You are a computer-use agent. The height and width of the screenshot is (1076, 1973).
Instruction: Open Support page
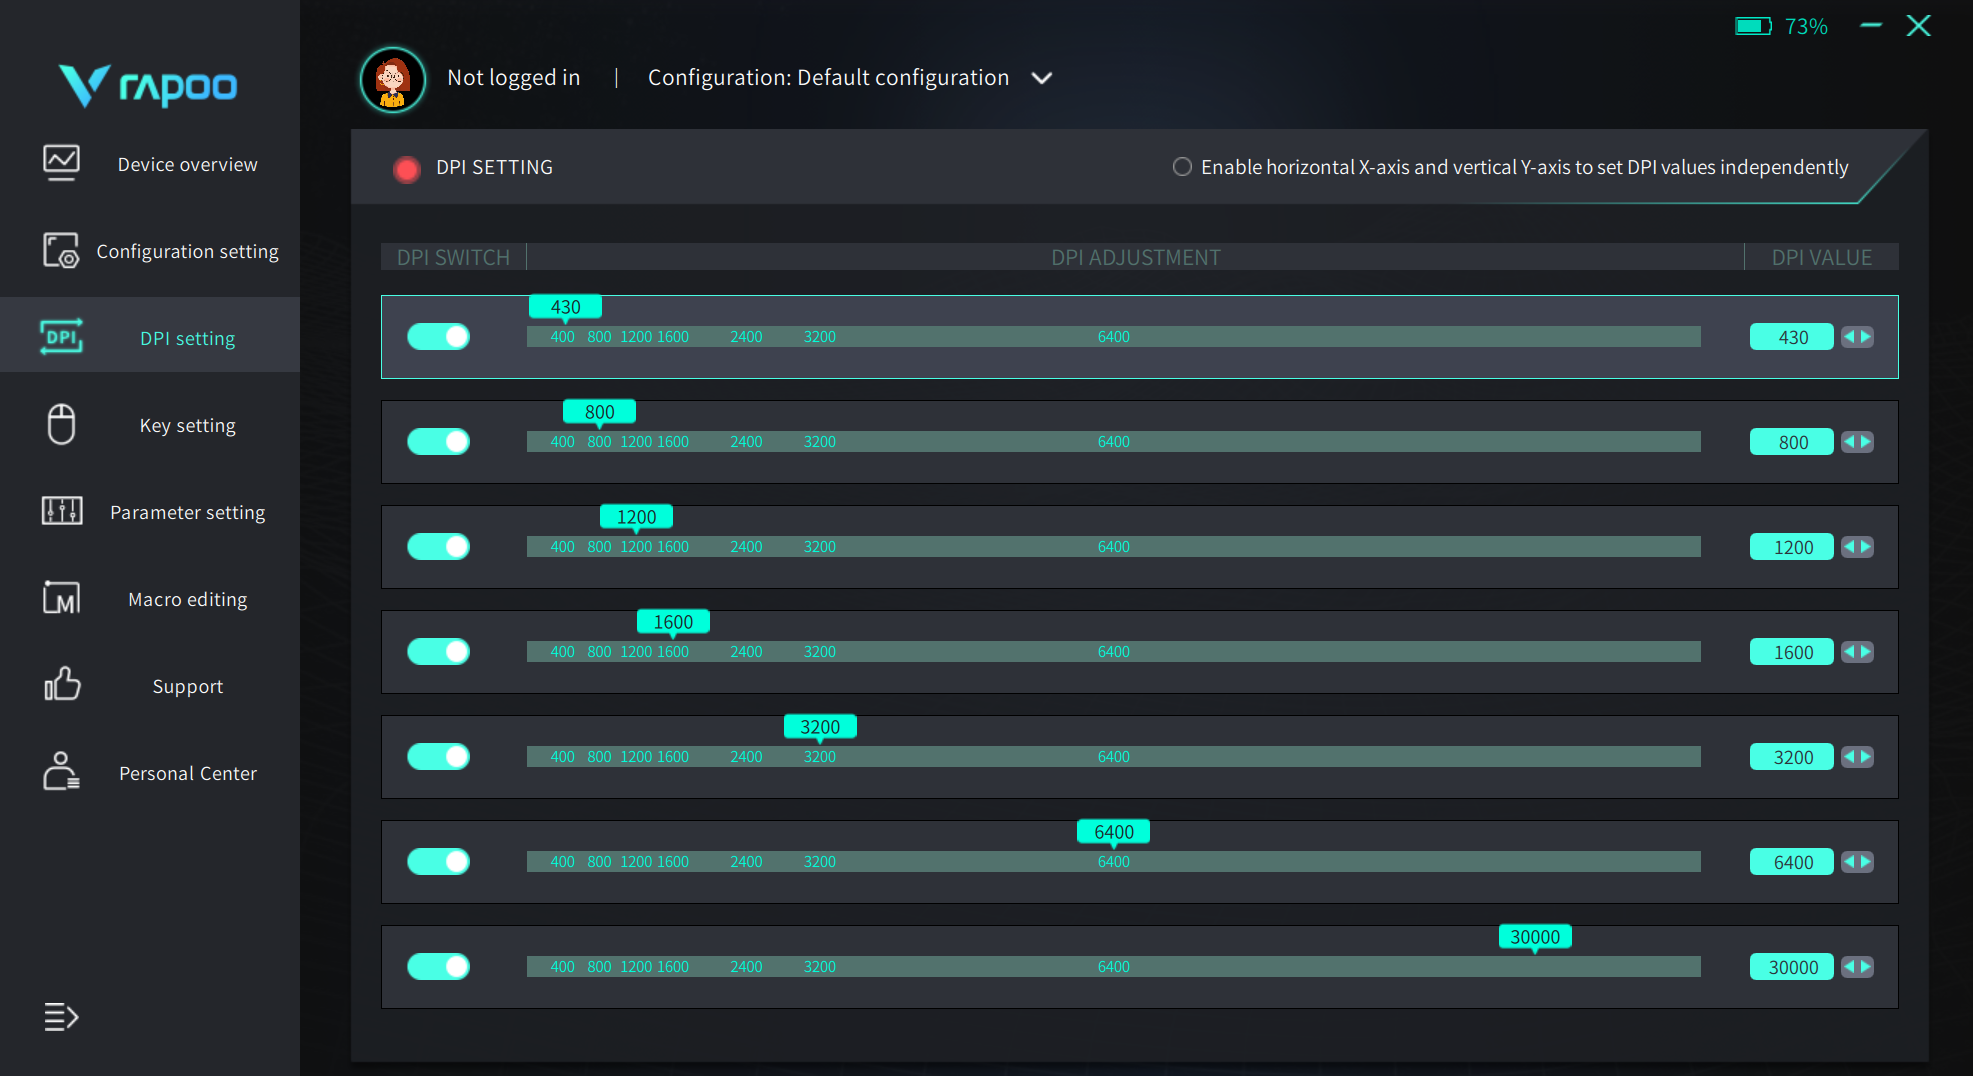[x=187, y=686]
